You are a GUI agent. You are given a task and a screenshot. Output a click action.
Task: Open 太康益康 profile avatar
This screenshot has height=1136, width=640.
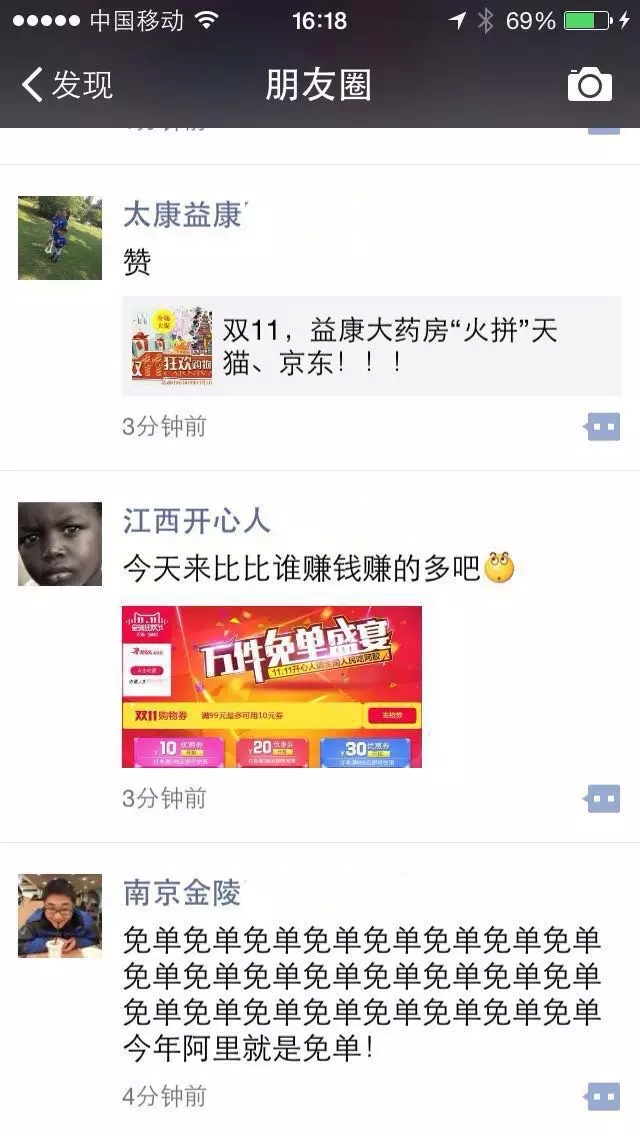60,238
